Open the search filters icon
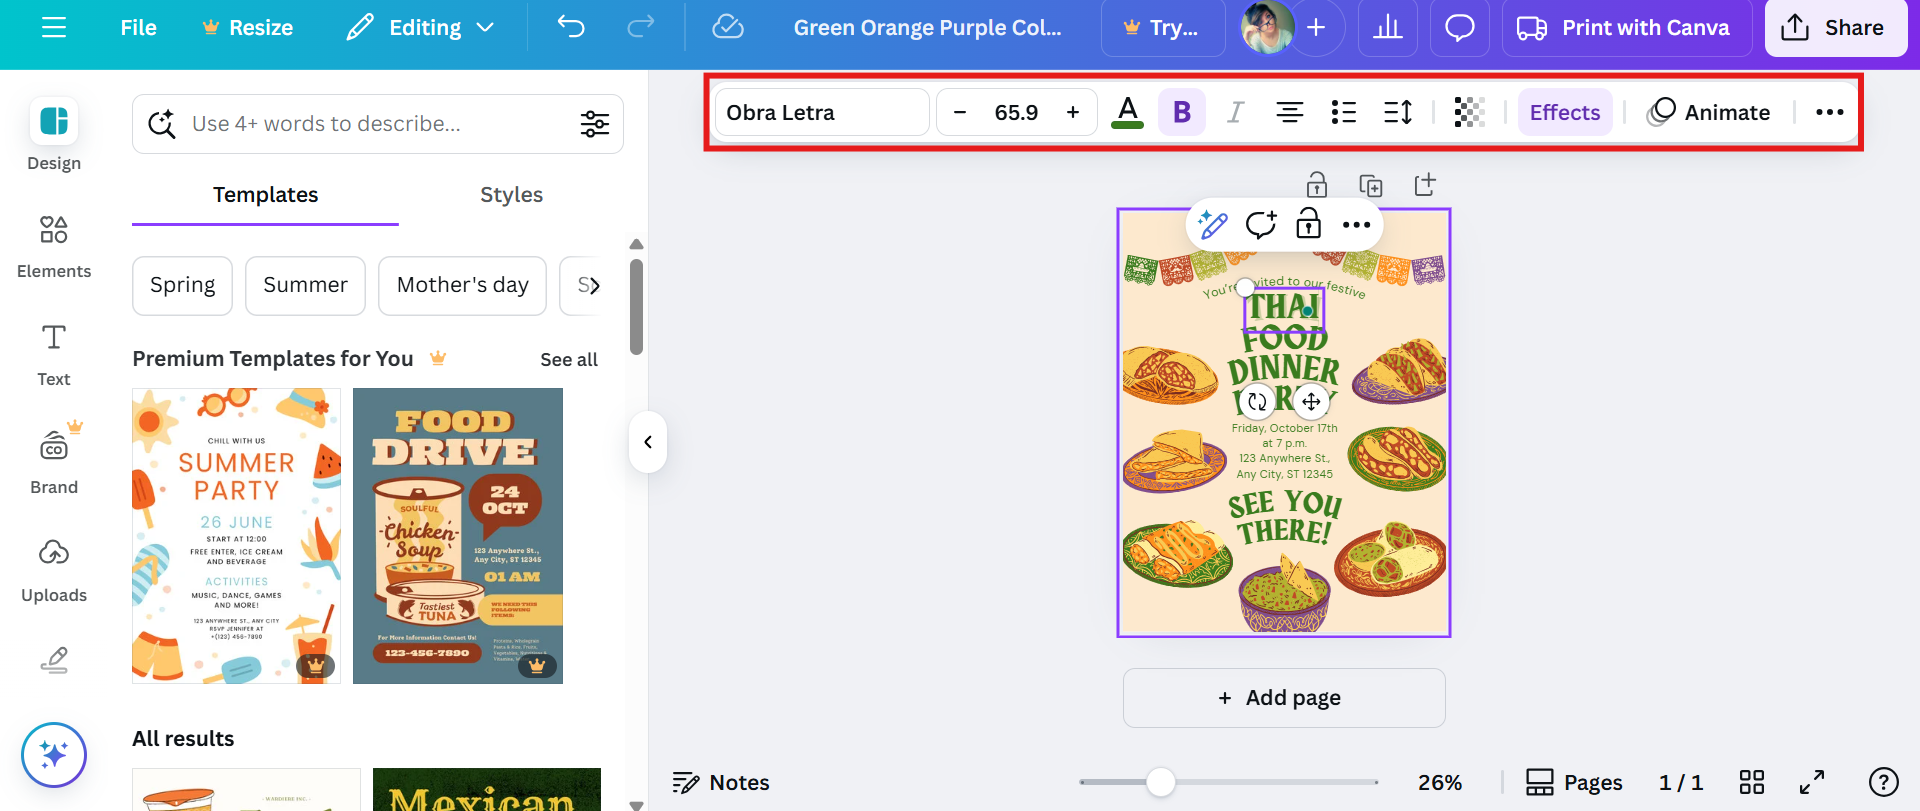1920x811 pixels. pyautogui.click(x=595, y=124)
